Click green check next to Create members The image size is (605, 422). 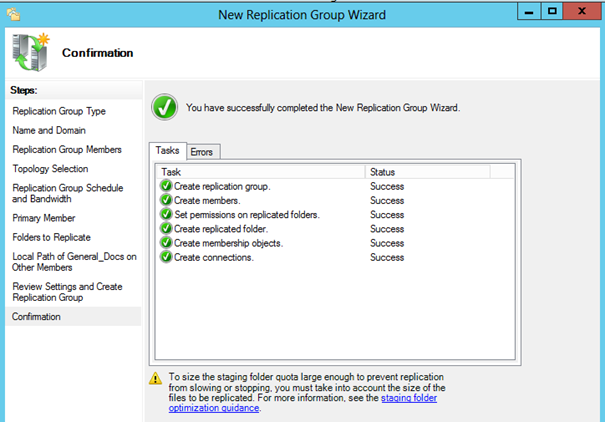(166, 200)
